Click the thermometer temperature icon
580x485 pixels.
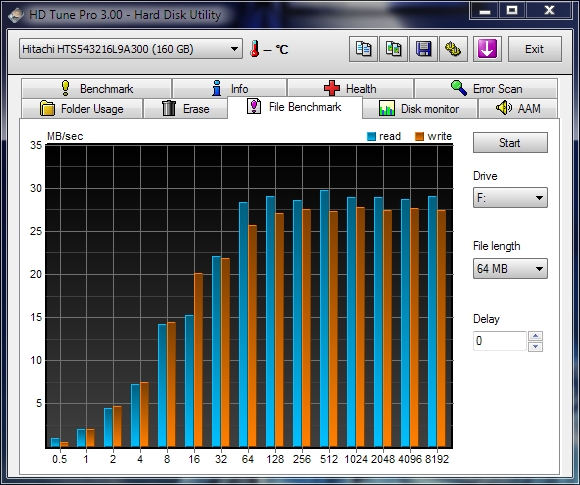point(254,49)
